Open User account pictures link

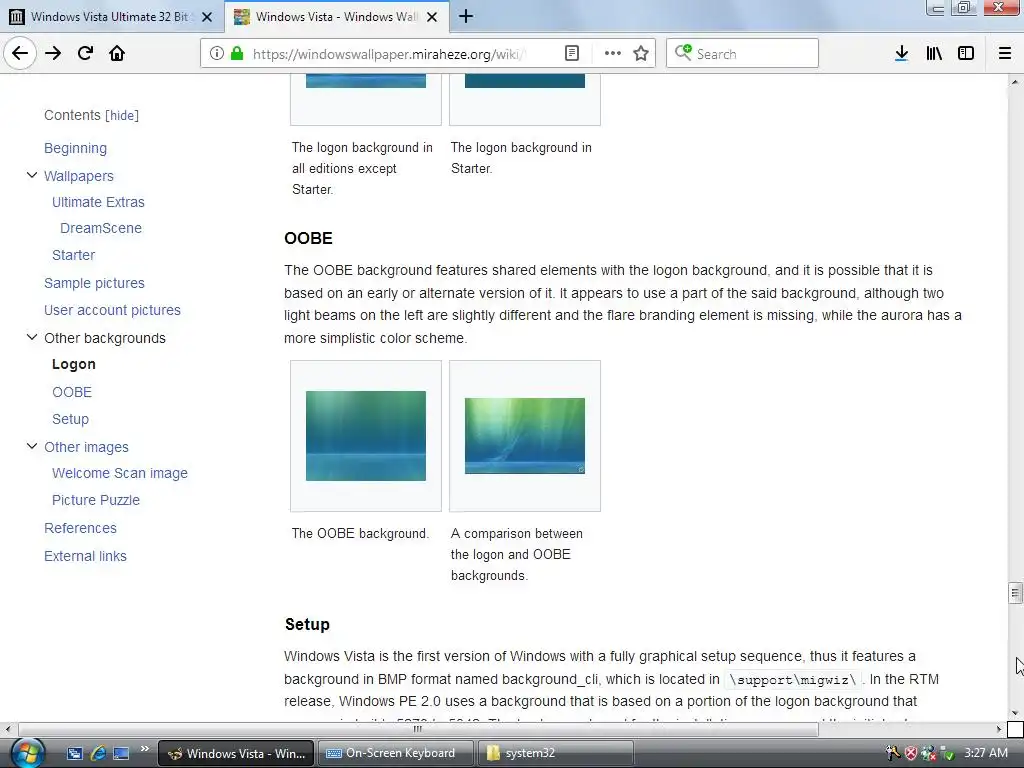tap(112, 310)
